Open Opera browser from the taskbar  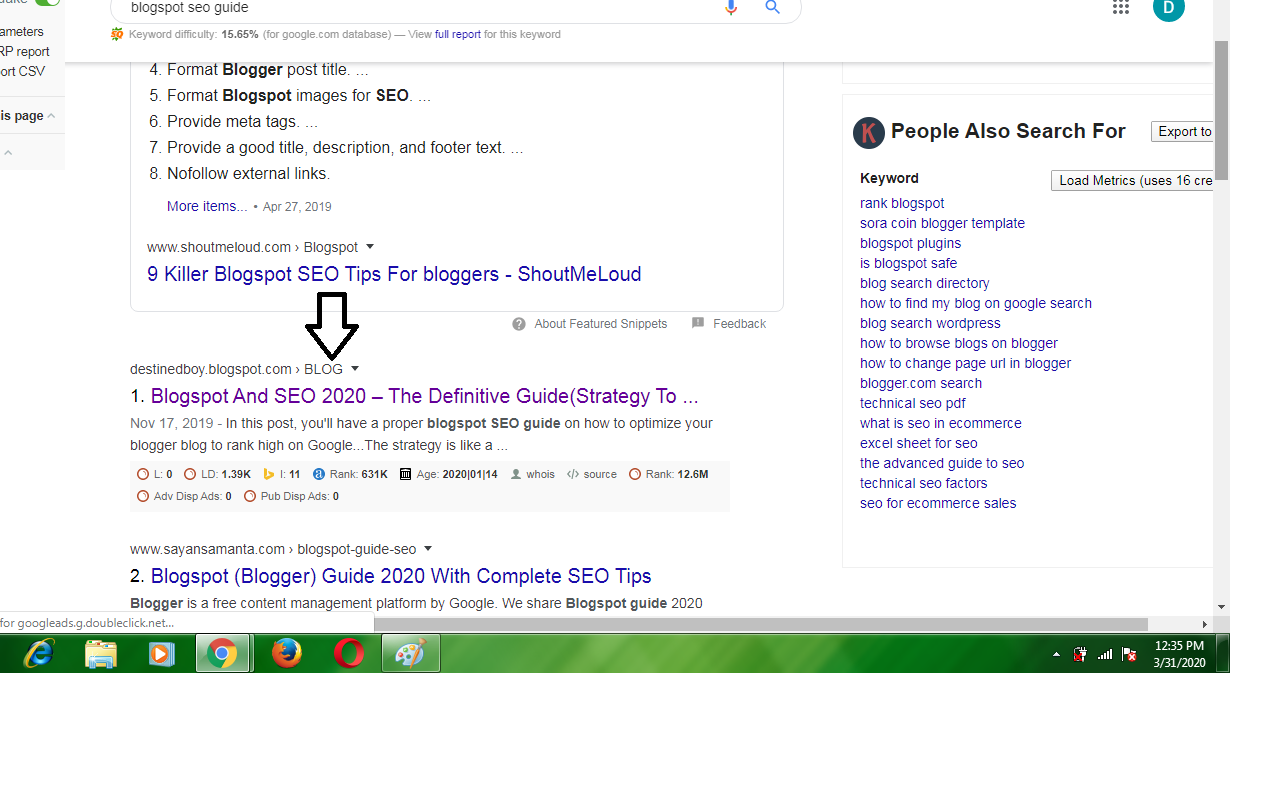[x=348, y=654]
